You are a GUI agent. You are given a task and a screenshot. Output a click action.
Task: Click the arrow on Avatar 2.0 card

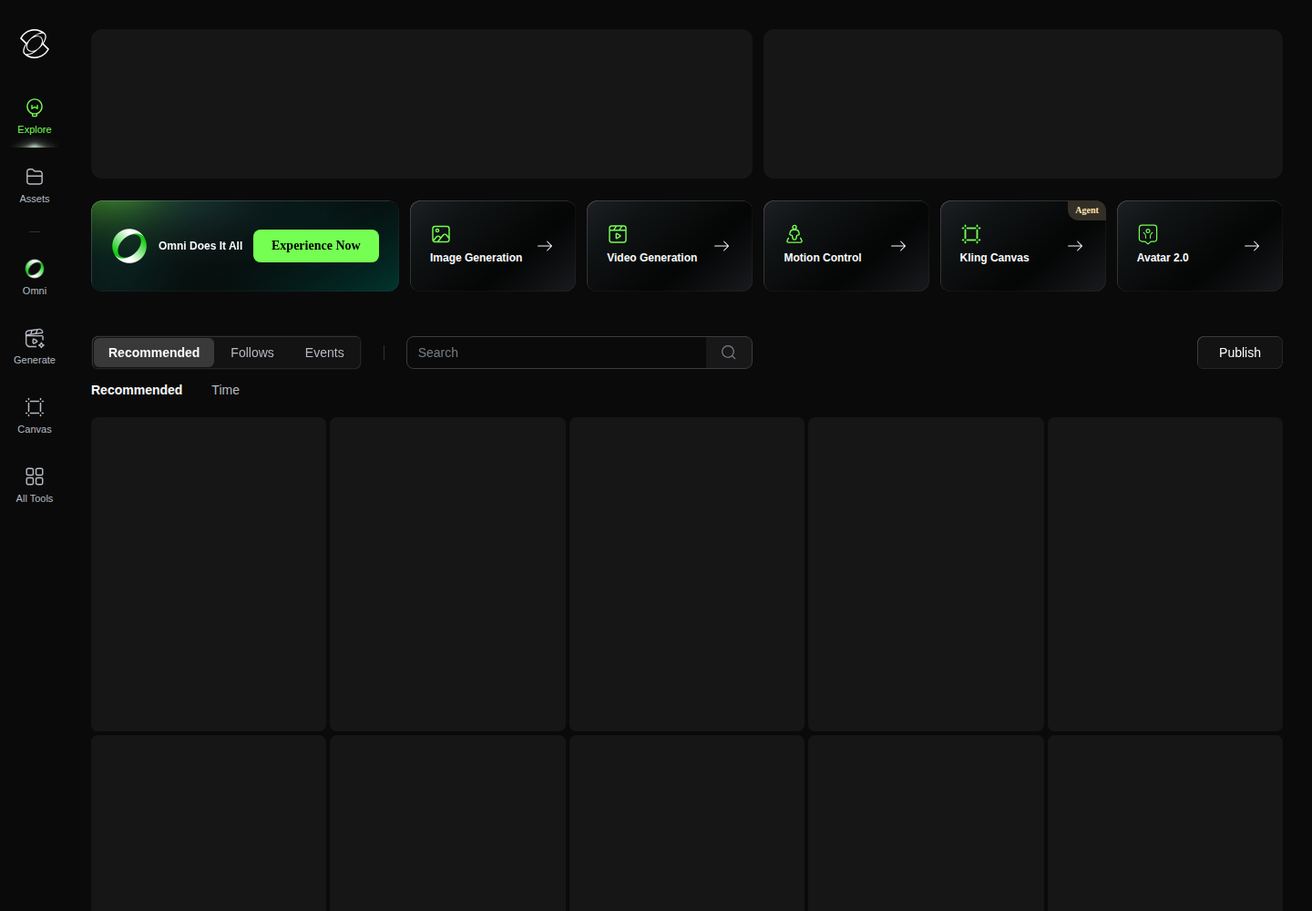point(1252,246)
